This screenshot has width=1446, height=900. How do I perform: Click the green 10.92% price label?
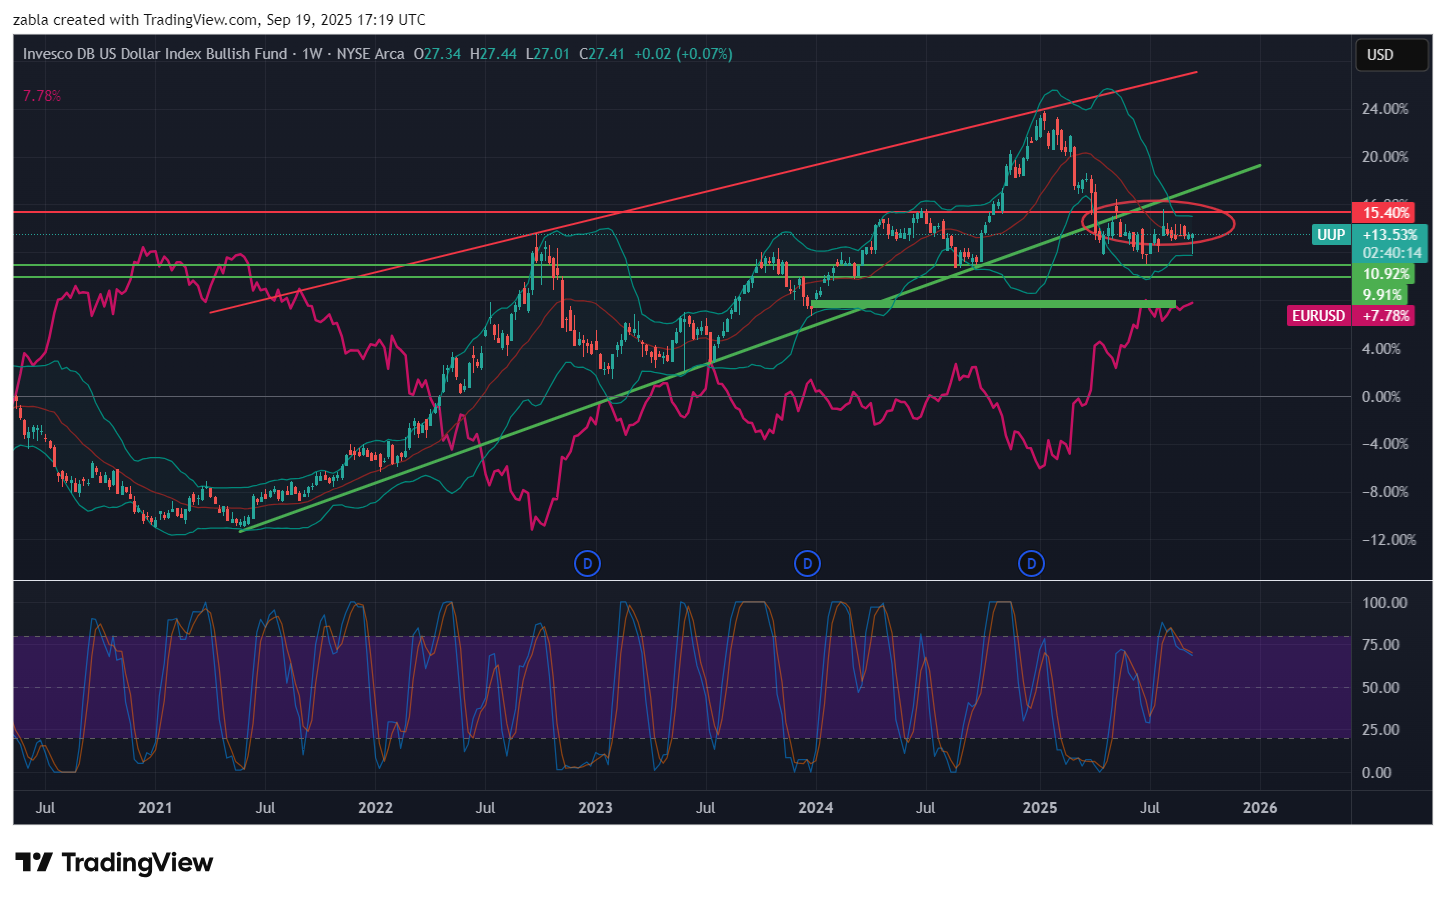[x=1385, y=274]
